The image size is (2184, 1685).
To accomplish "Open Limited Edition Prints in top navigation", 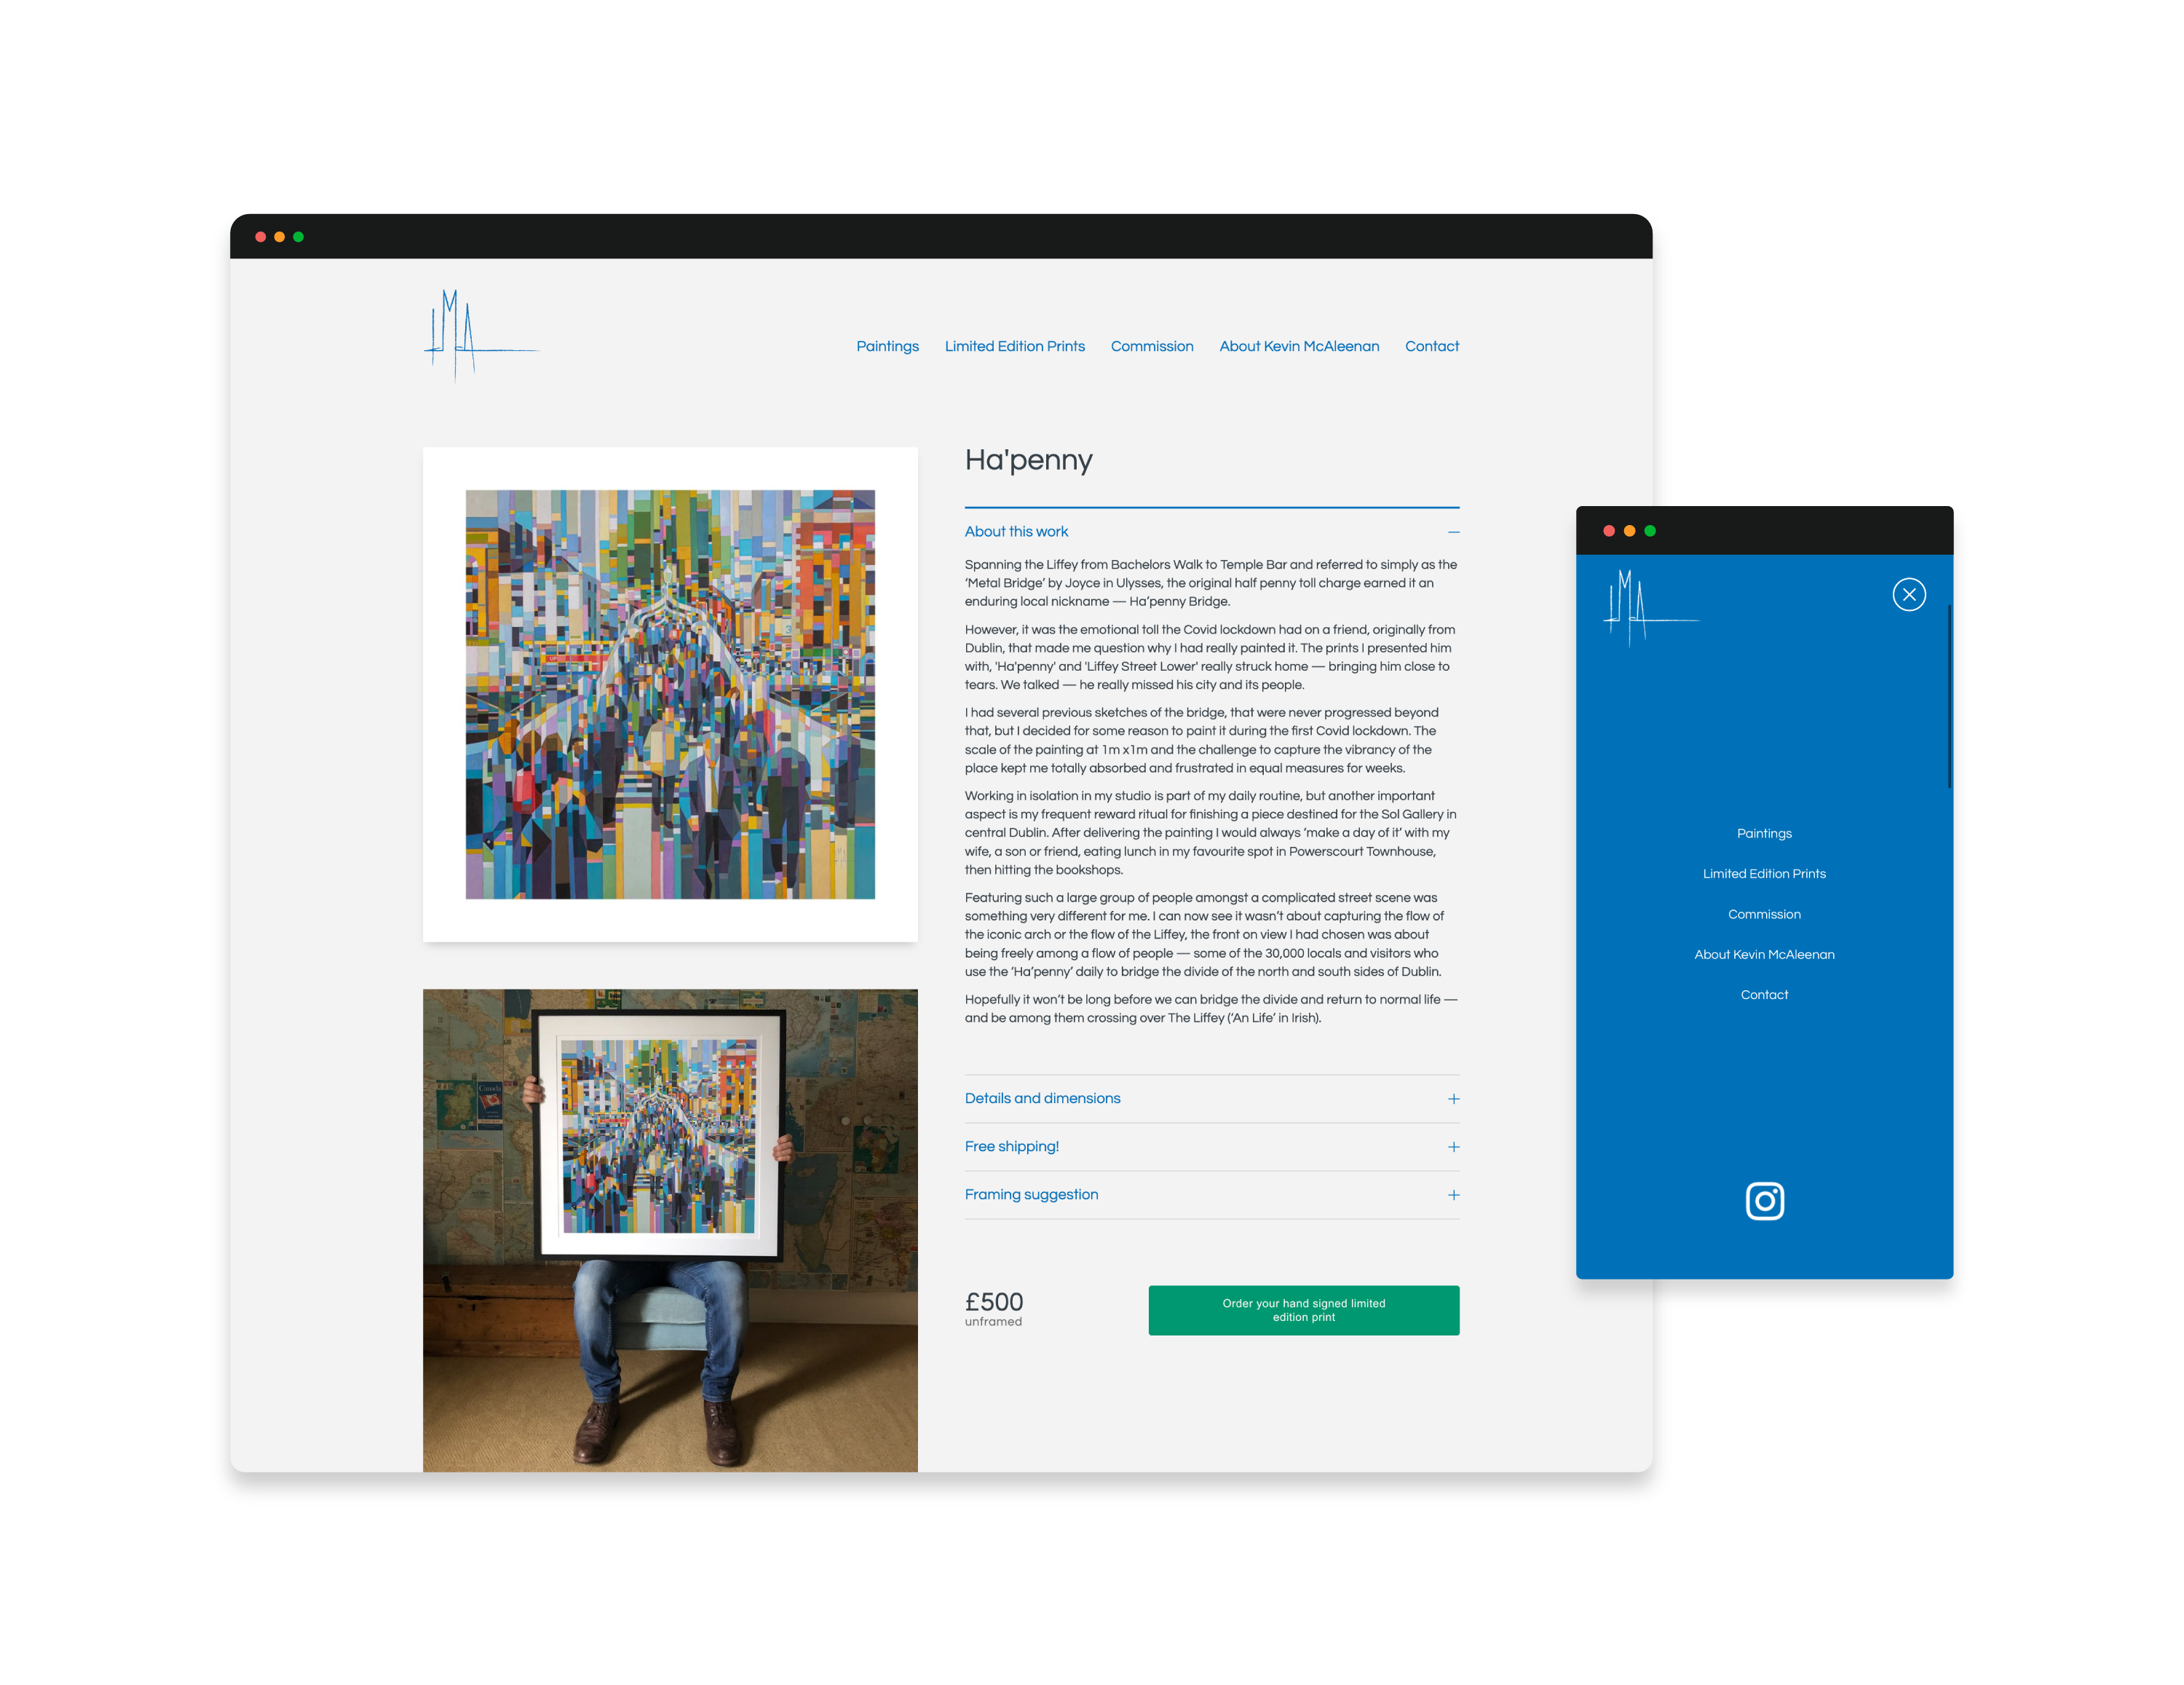I will 1014,346.
